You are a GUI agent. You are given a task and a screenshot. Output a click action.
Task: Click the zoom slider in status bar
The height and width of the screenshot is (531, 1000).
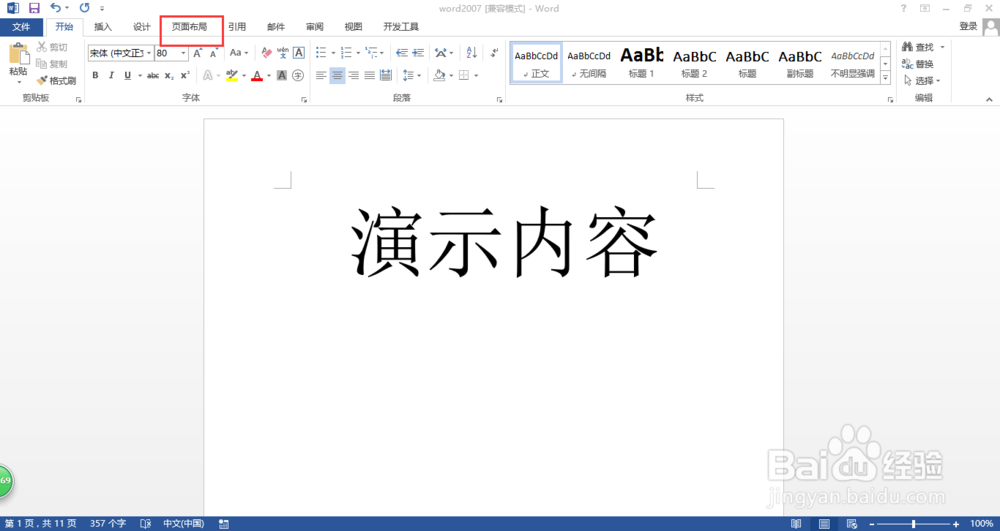pyautogui.click(x=914, y=524)
